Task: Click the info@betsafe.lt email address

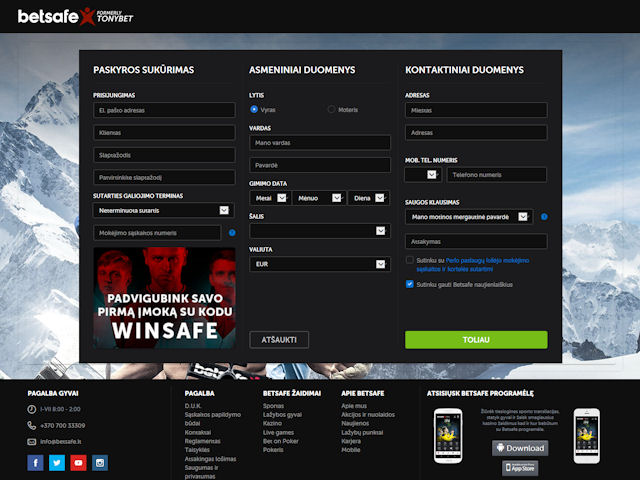Action: pyautogui.click(x=61, y=442)
